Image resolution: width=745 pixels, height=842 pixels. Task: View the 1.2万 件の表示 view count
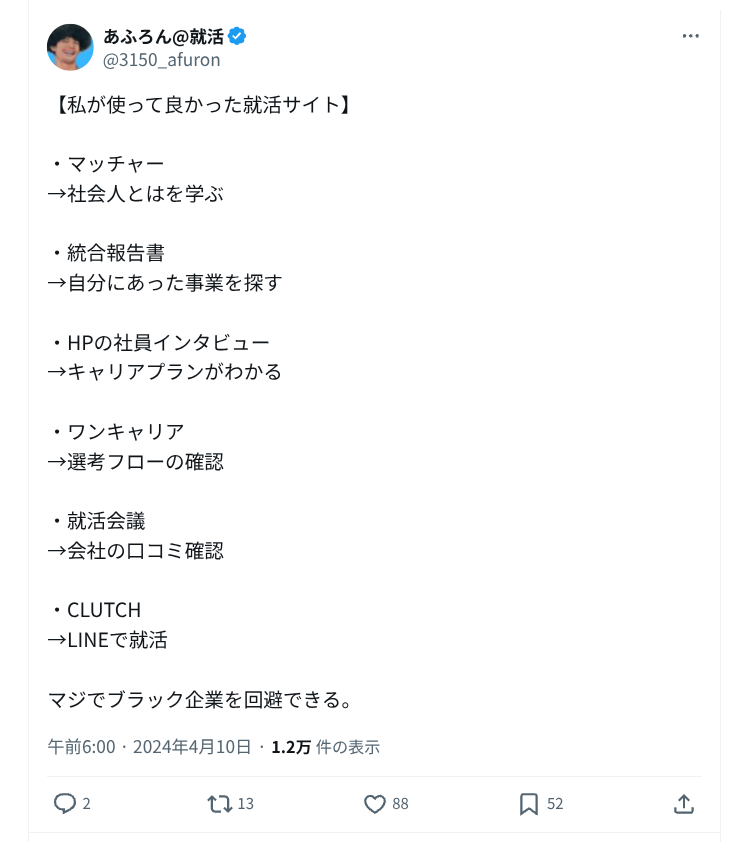click(x=325, y=747)
